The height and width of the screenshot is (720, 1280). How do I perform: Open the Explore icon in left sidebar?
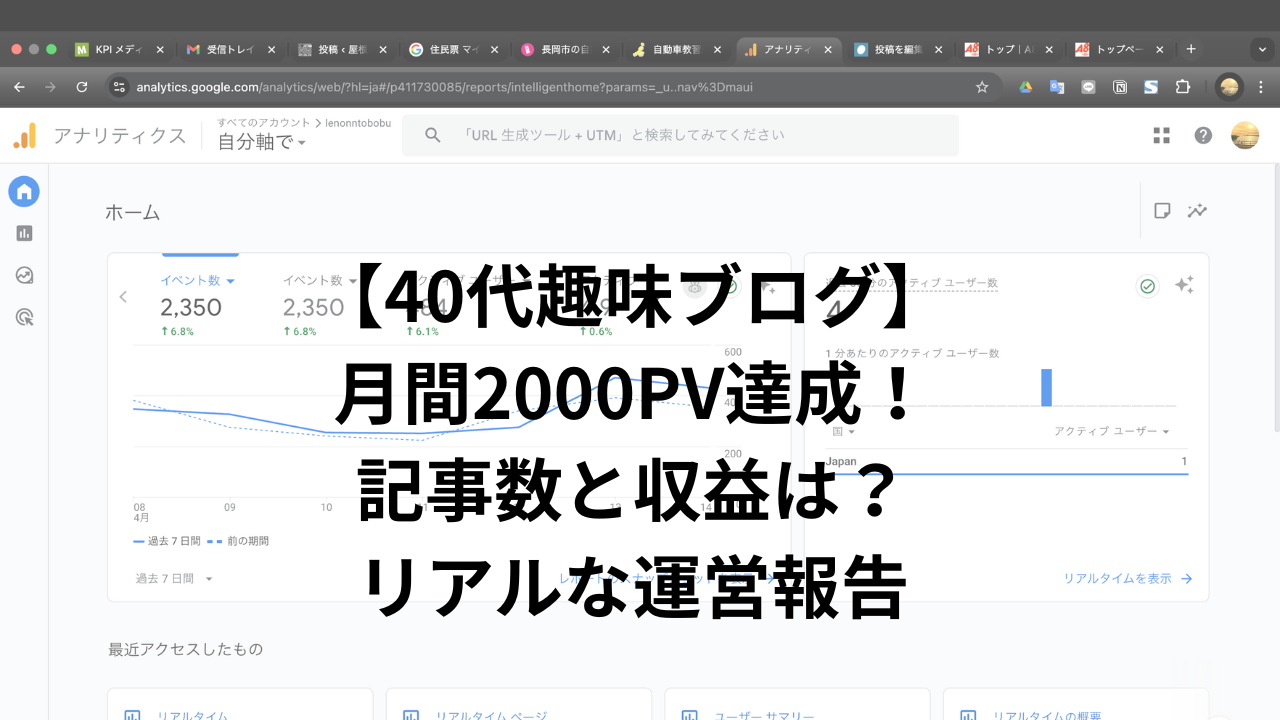click(x=24, y=275)
